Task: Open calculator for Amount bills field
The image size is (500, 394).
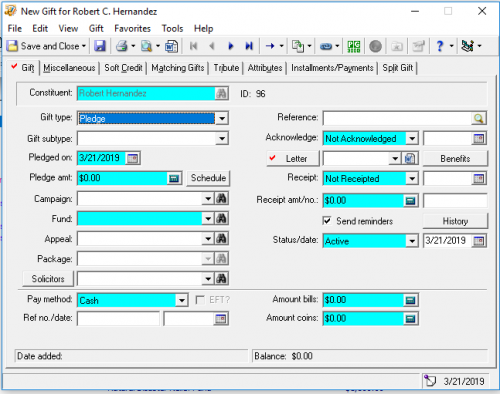Action: point(410,300)
